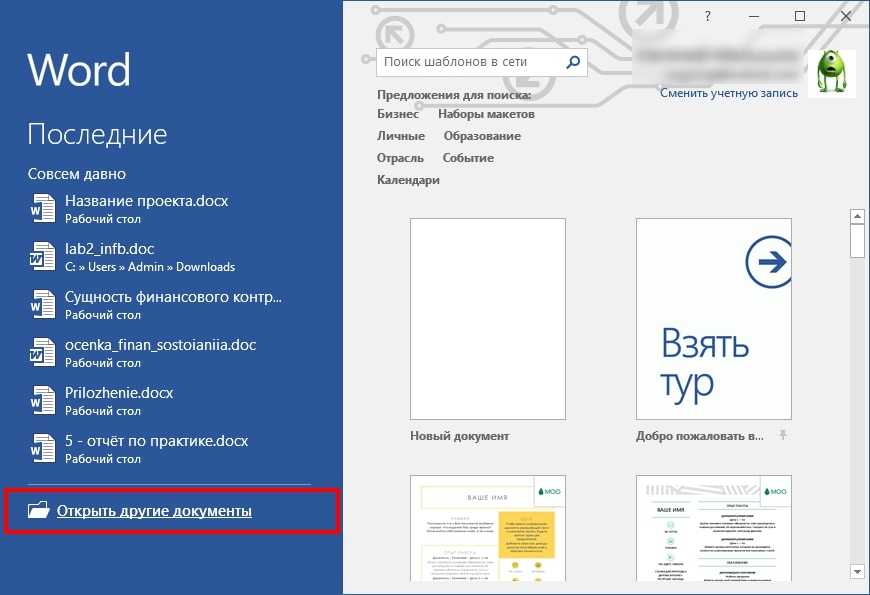Viewport: 870px width, 595px height.
Task: Click the green monster account avatar
Action: (831, 73)
